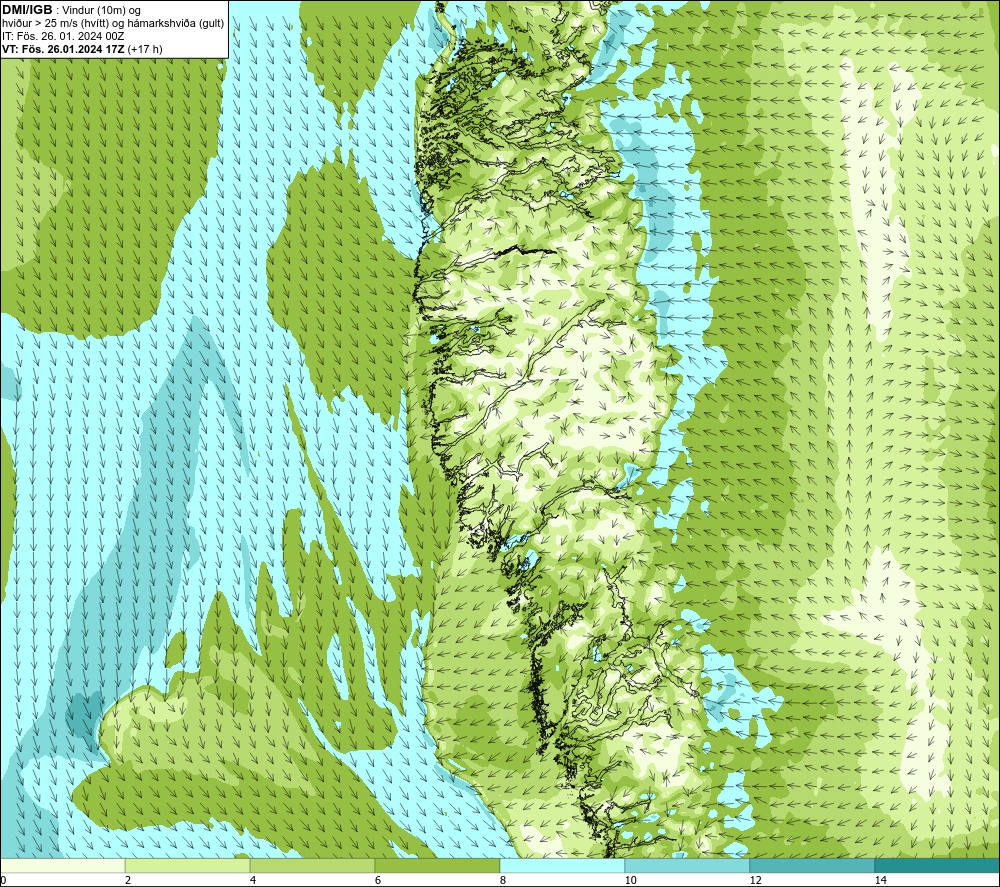Click the scale label '8'
Screen dimensions: 1000x887
pos(503,880)
